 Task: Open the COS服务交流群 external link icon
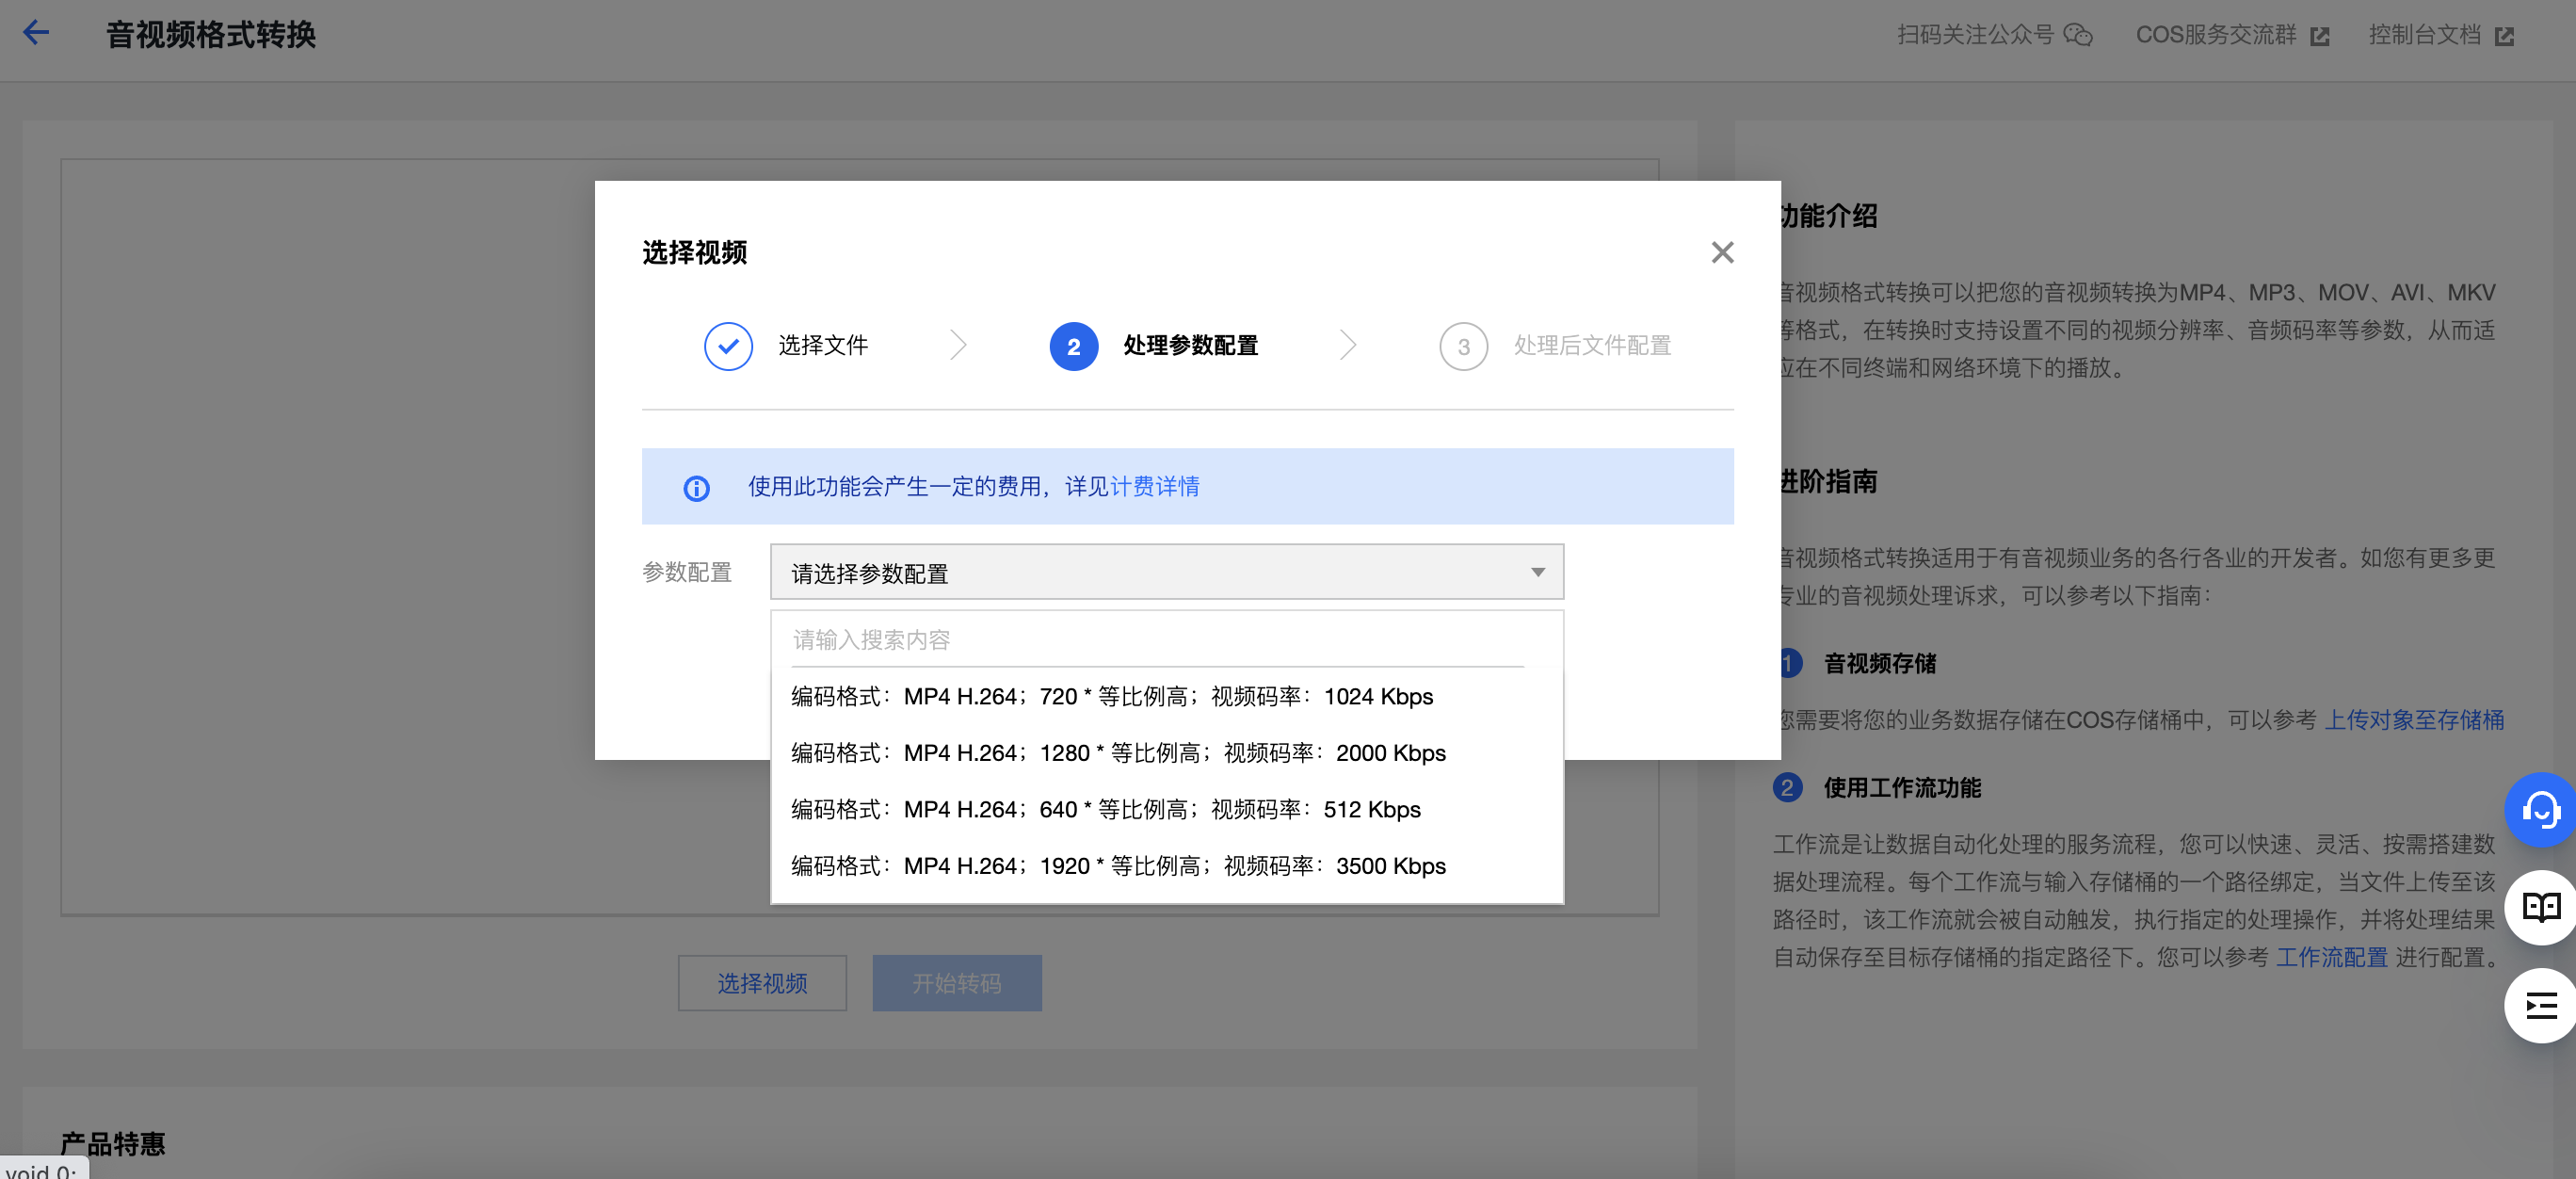point(2319,36)
